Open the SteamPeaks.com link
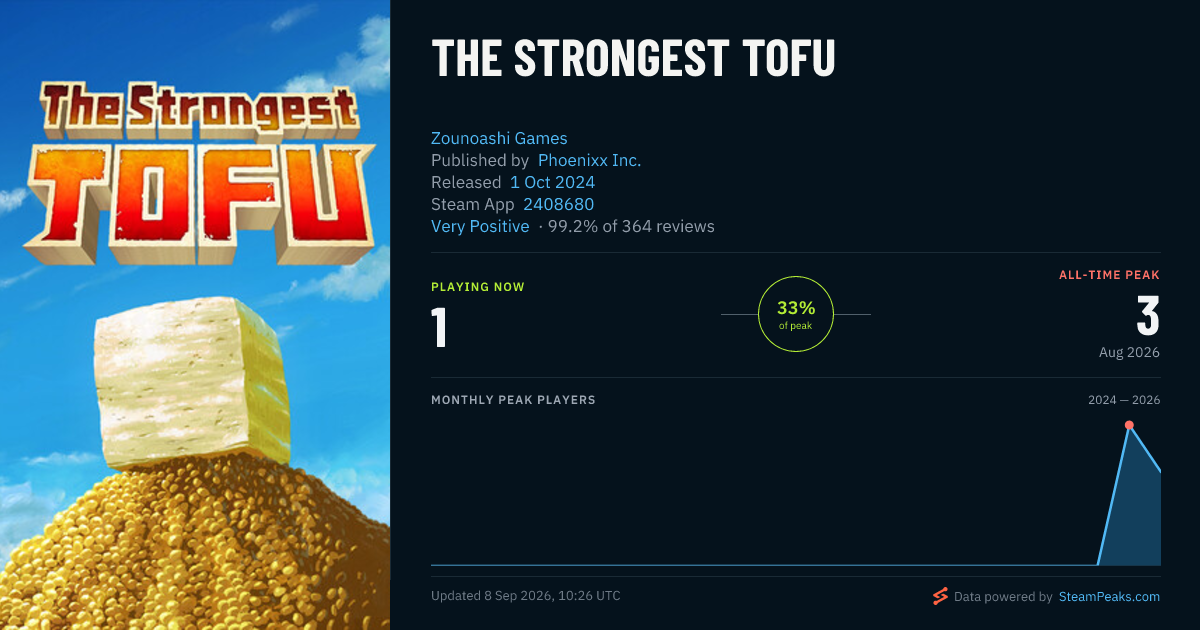 pos(1108,596)
